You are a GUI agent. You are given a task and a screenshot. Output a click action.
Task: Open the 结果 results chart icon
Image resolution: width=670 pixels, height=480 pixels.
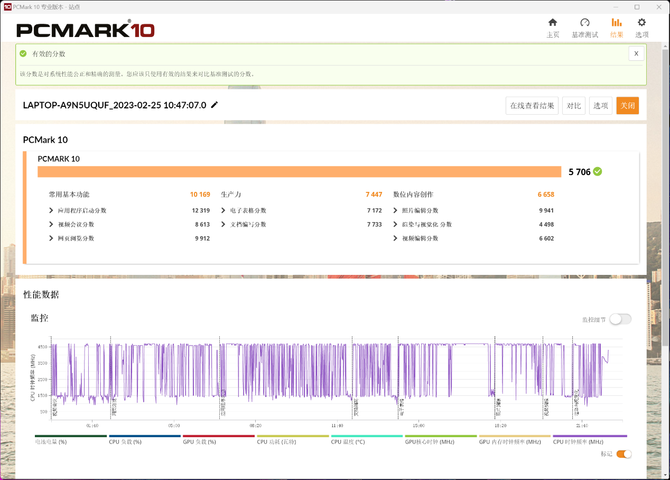point(616,23)
